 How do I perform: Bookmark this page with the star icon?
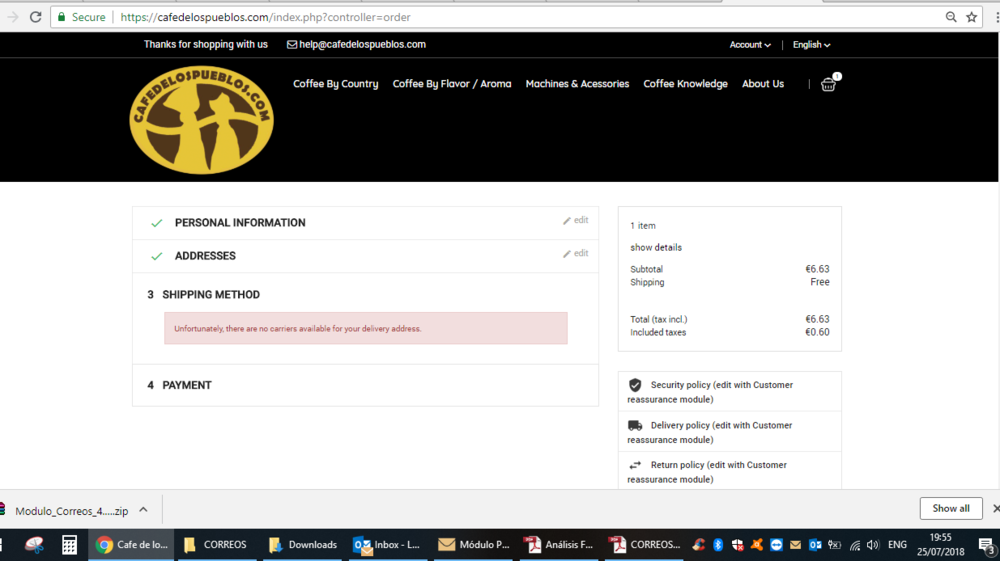[971, 17]
